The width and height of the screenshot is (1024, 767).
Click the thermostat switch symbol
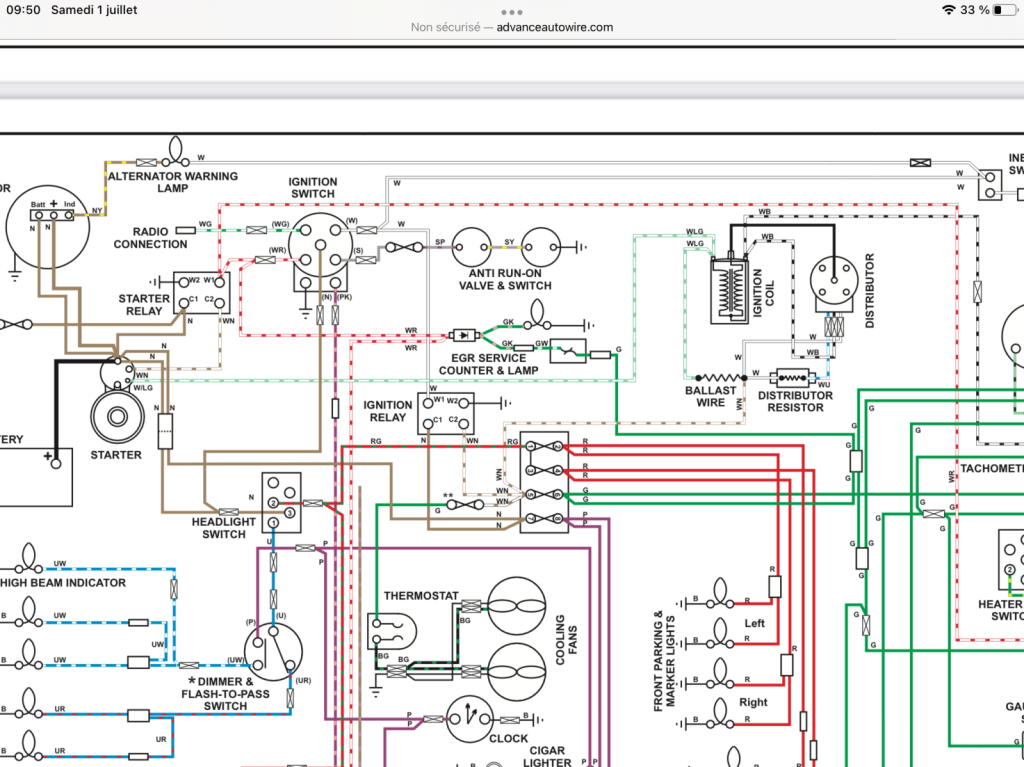pyautogui.click(x=392, y=632)
